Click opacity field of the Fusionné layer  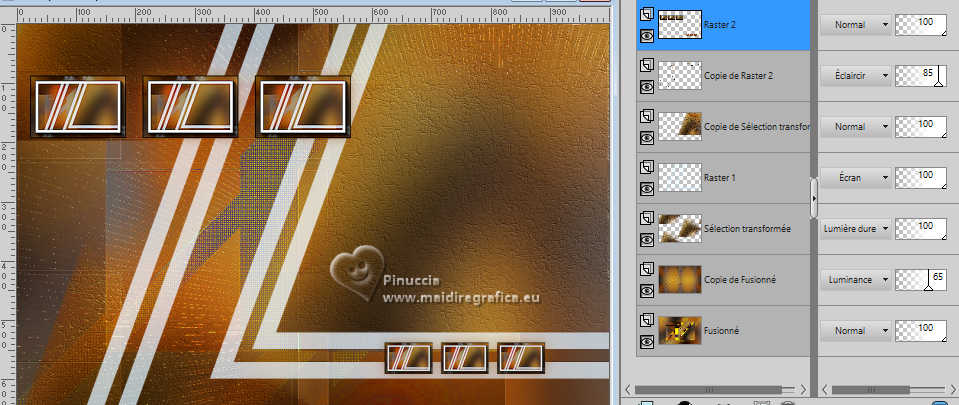(x=920, y=331)
